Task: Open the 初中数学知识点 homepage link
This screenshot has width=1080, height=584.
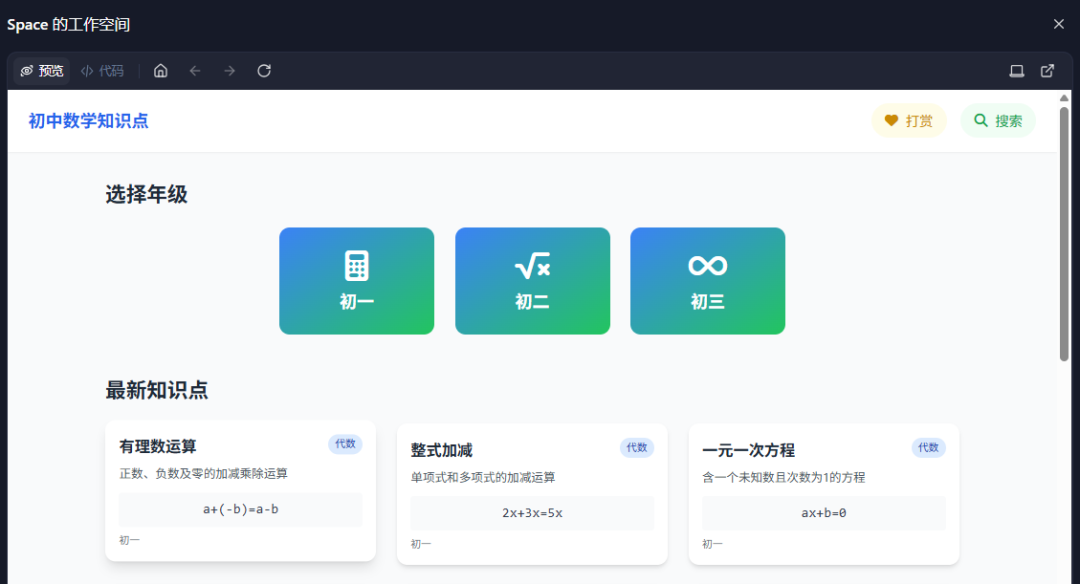Action: click(88, 120)
